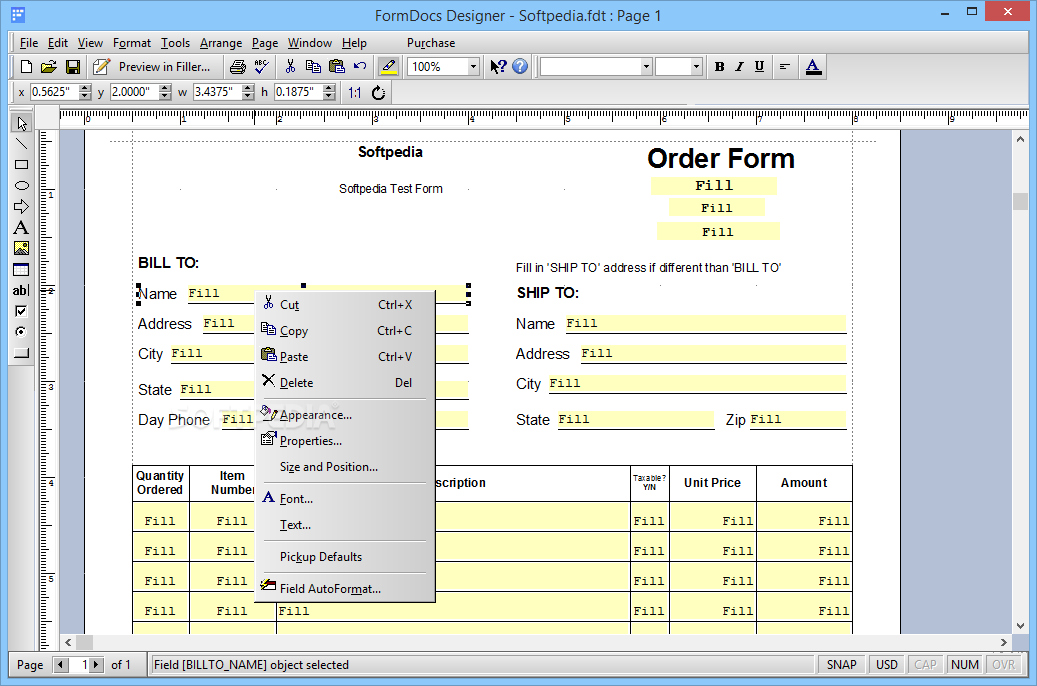This screenshot has height=686, width=1037.
Task: Click the 1:1 actual size button
Action: pyautogui.click(x=355, y=93)
